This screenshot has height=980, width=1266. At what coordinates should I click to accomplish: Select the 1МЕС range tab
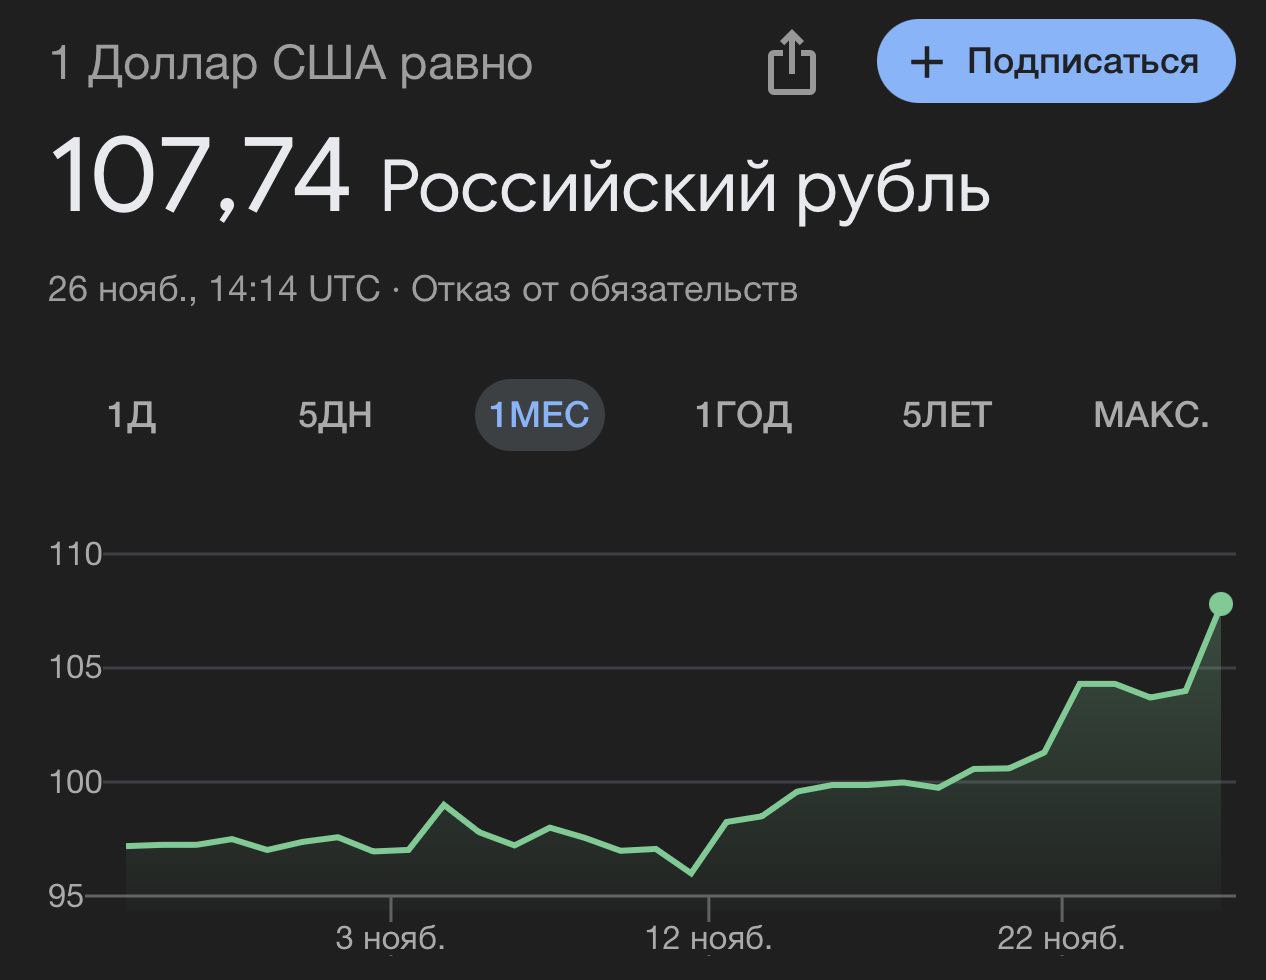pos(539,414)
